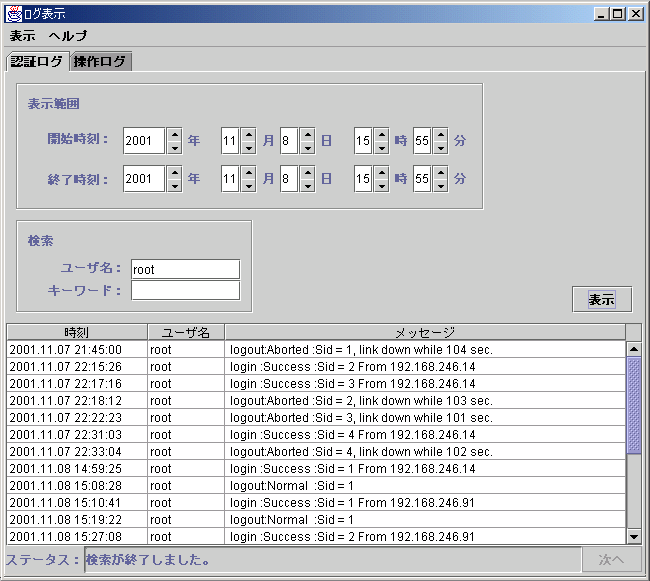
Task: Increase the end time month spinner
Action: (249, 172)
